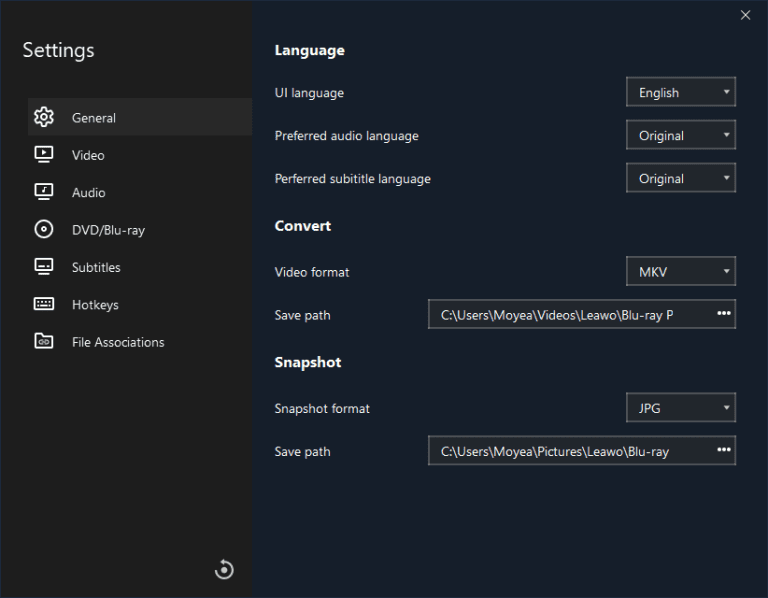Select the File Associations label
The width and height of the screenshot is (768, 598).
(x=118, y=342)
